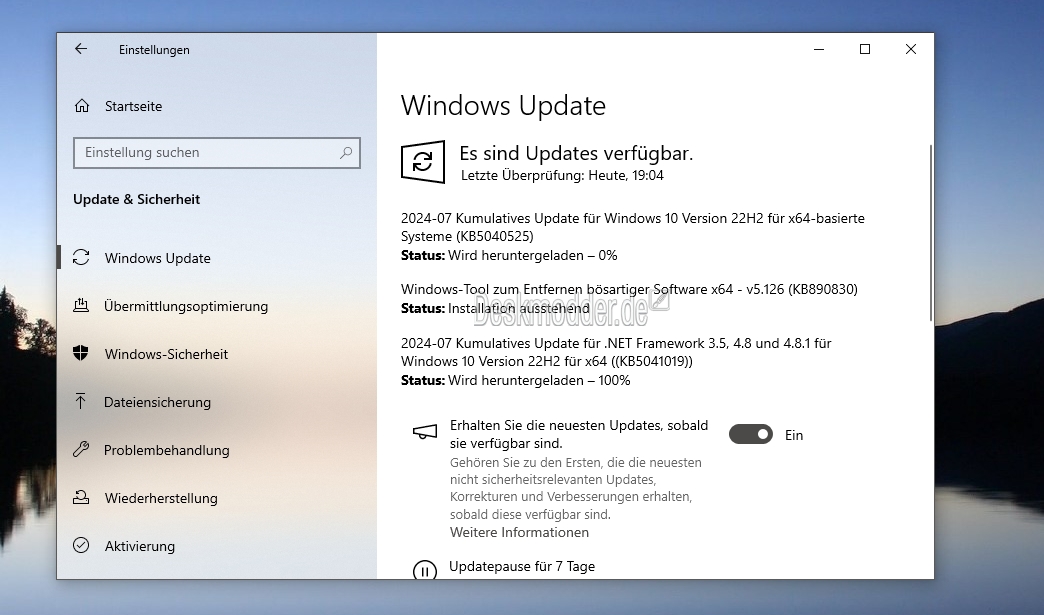
Task: Go to Aktivierung
Action: click(x=140, y=546)
